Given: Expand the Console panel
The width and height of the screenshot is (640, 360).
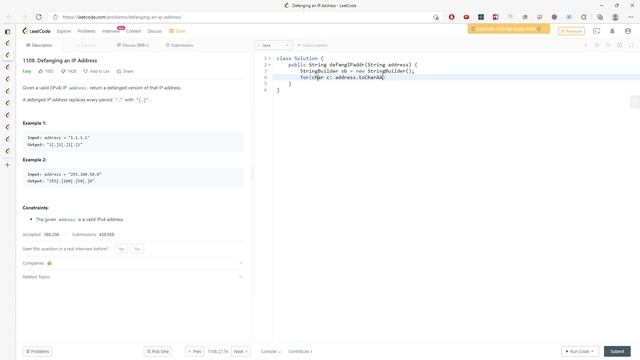Looking at the screenshot, I should coord(271,351).
